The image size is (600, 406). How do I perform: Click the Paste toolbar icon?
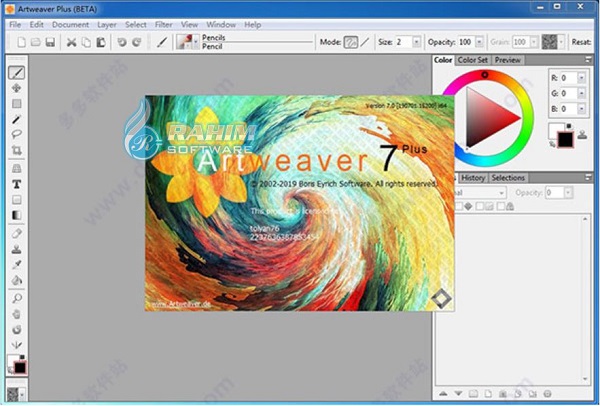(x=101, y=42)
